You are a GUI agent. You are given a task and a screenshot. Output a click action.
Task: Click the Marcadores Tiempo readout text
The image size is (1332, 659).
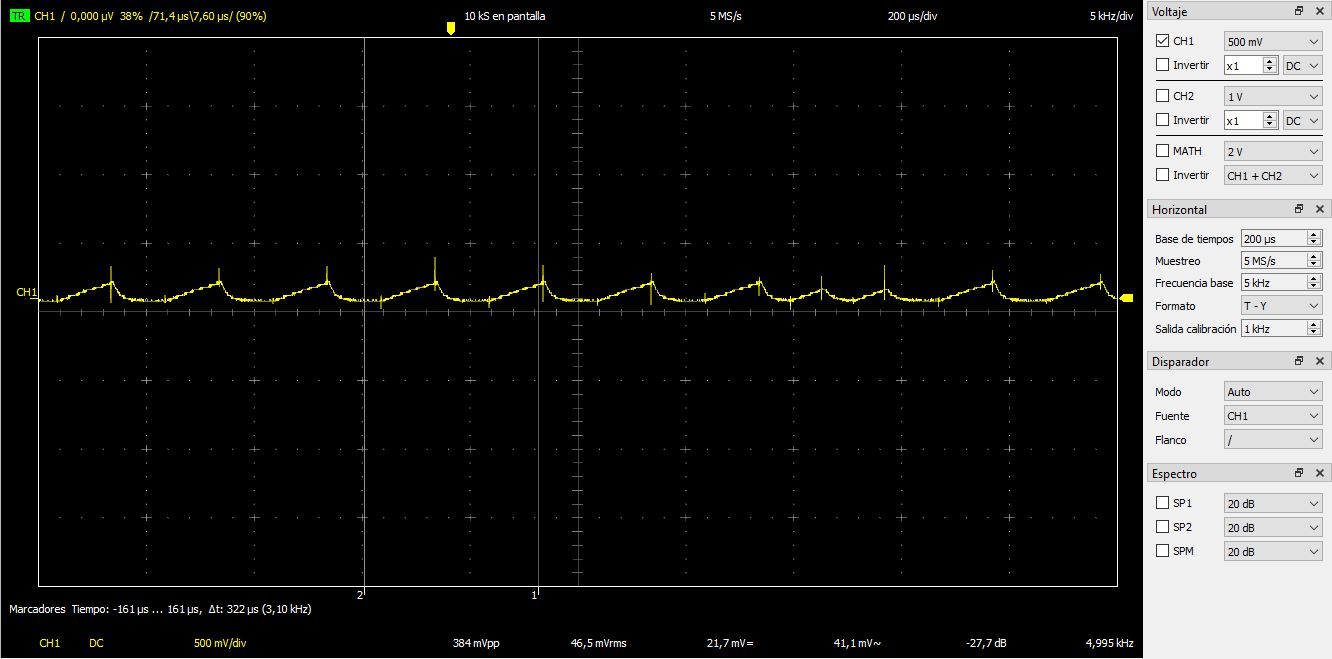(x=160, y=609)
